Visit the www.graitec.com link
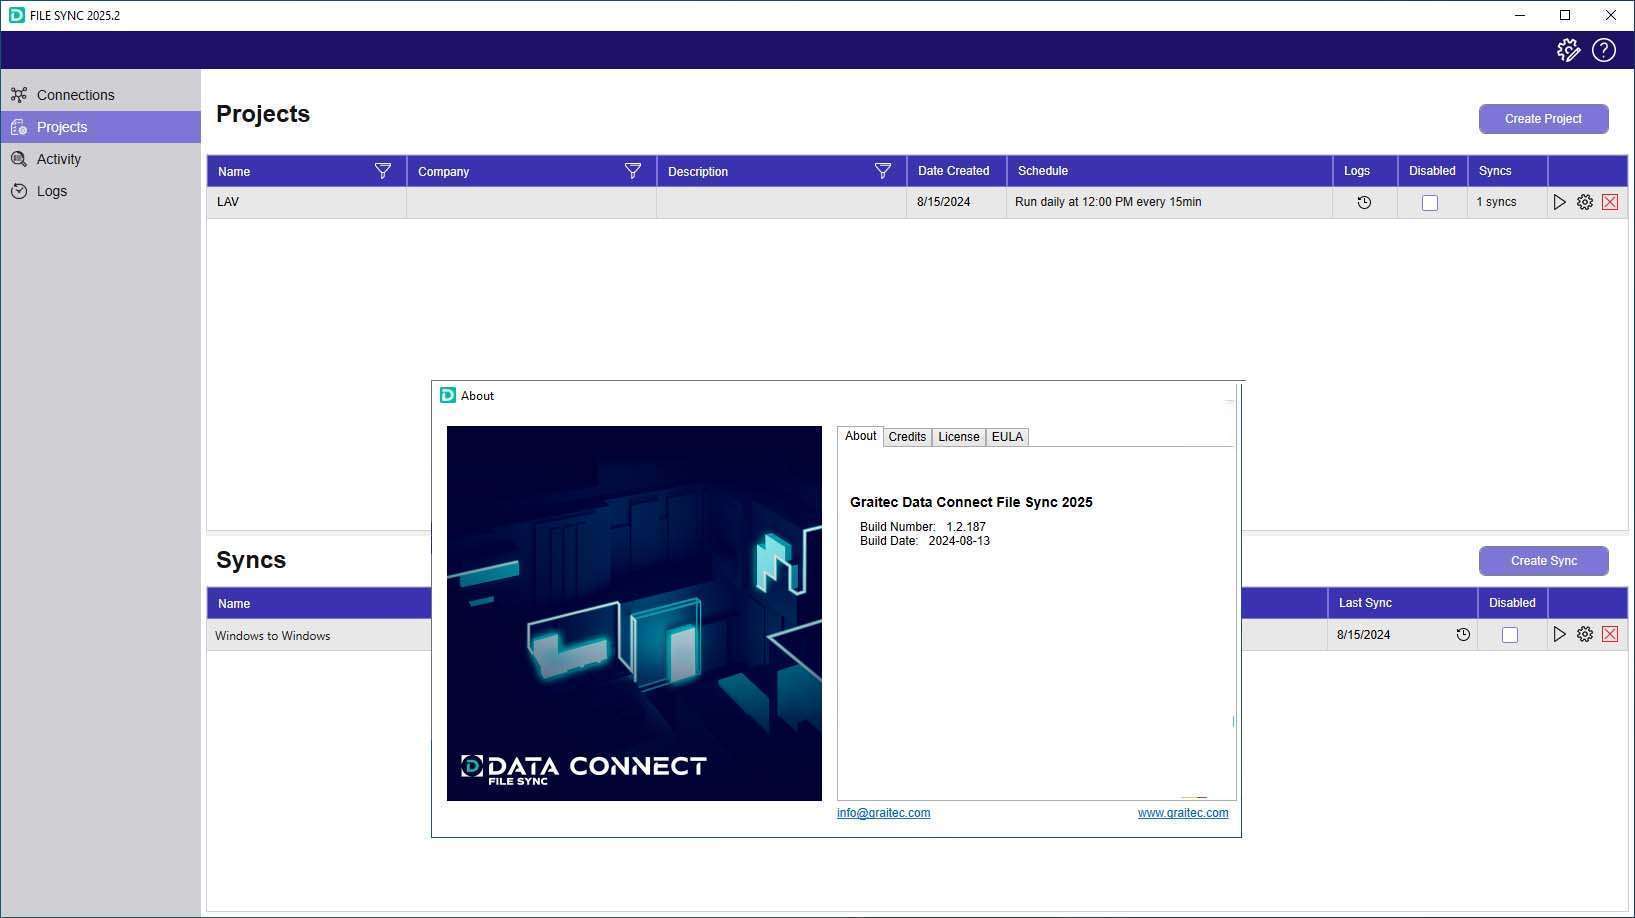 pos(1183,813)
